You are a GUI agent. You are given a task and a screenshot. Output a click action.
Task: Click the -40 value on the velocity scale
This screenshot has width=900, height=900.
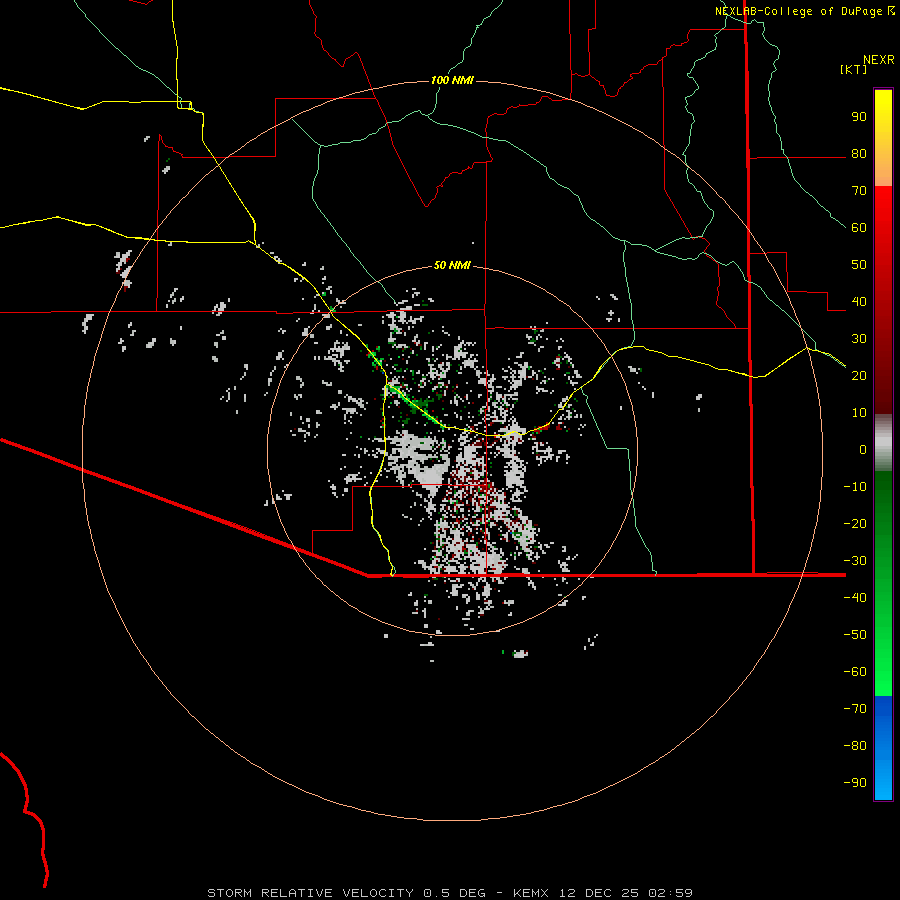coord(855,598)
